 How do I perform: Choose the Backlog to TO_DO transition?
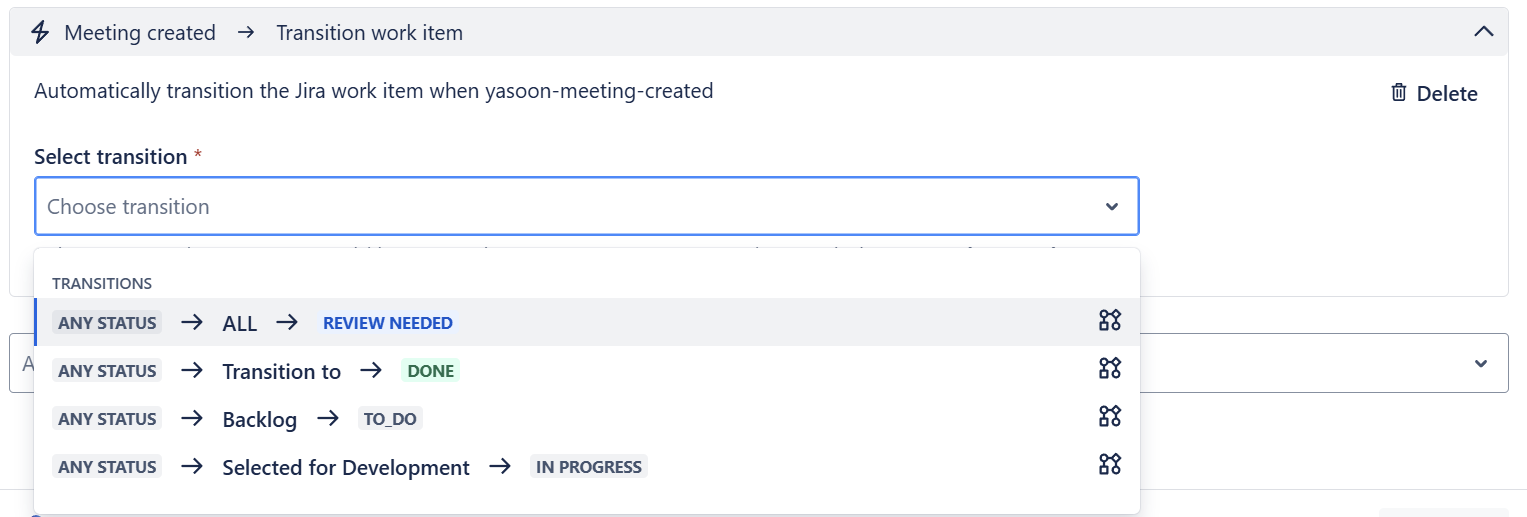[x=259, y=419]
